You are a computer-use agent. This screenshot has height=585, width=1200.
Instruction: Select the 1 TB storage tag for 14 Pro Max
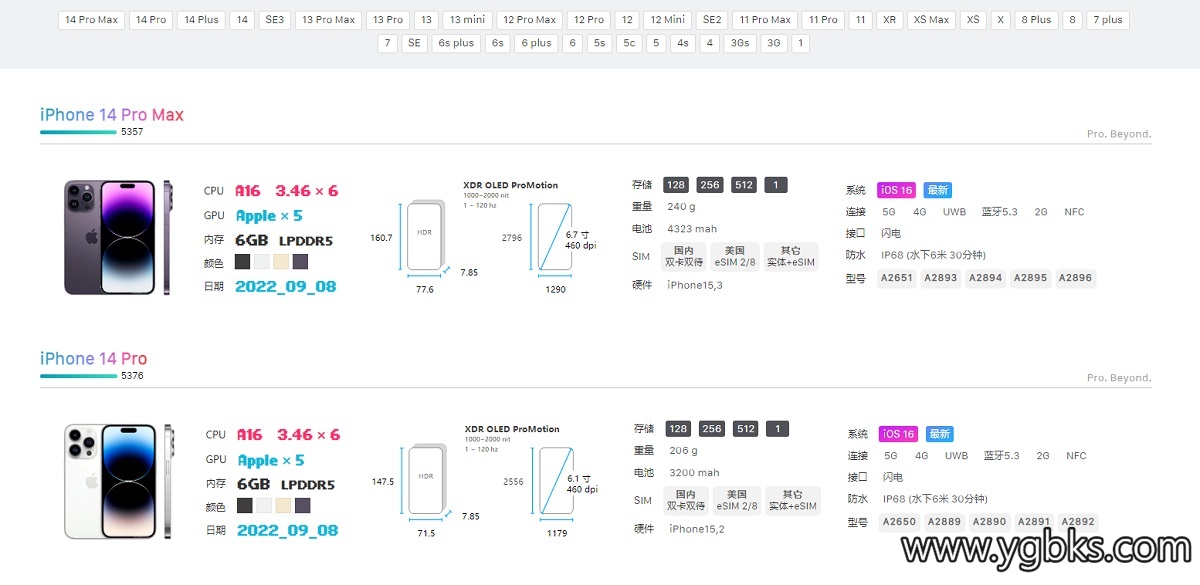(x=776, y=185)
